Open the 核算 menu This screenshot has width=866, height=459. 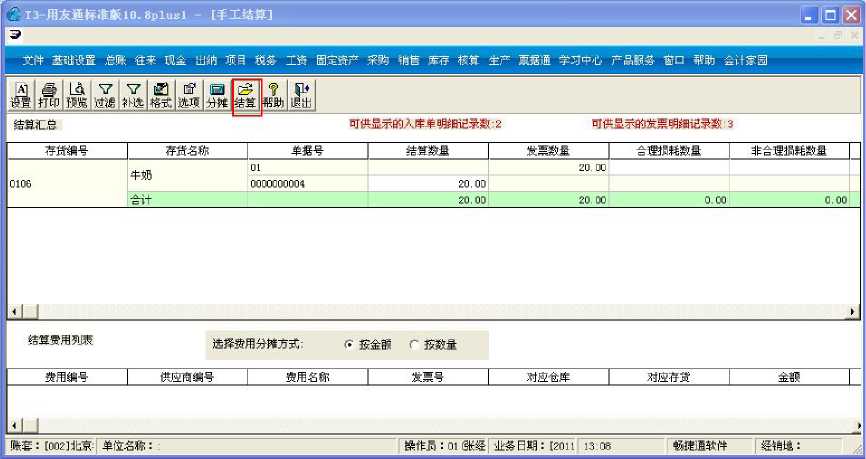(x=468, y=61)
